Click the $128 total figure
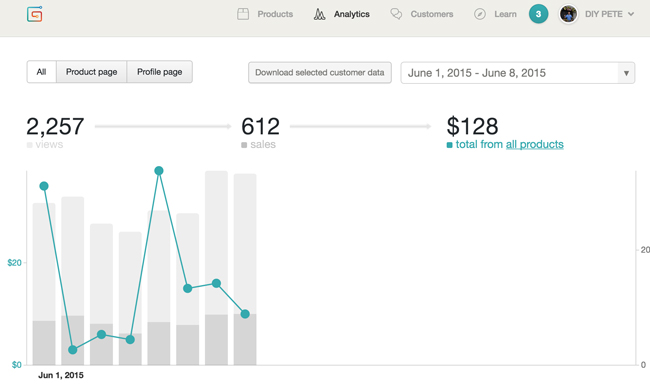This screenshot has height=389, width=650. point(472,126)
